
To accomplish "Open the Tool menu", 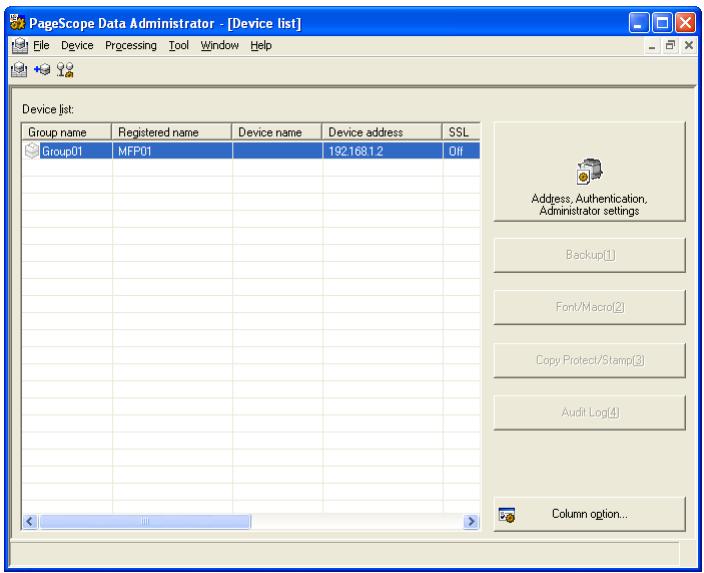I will tap(179, 45).
